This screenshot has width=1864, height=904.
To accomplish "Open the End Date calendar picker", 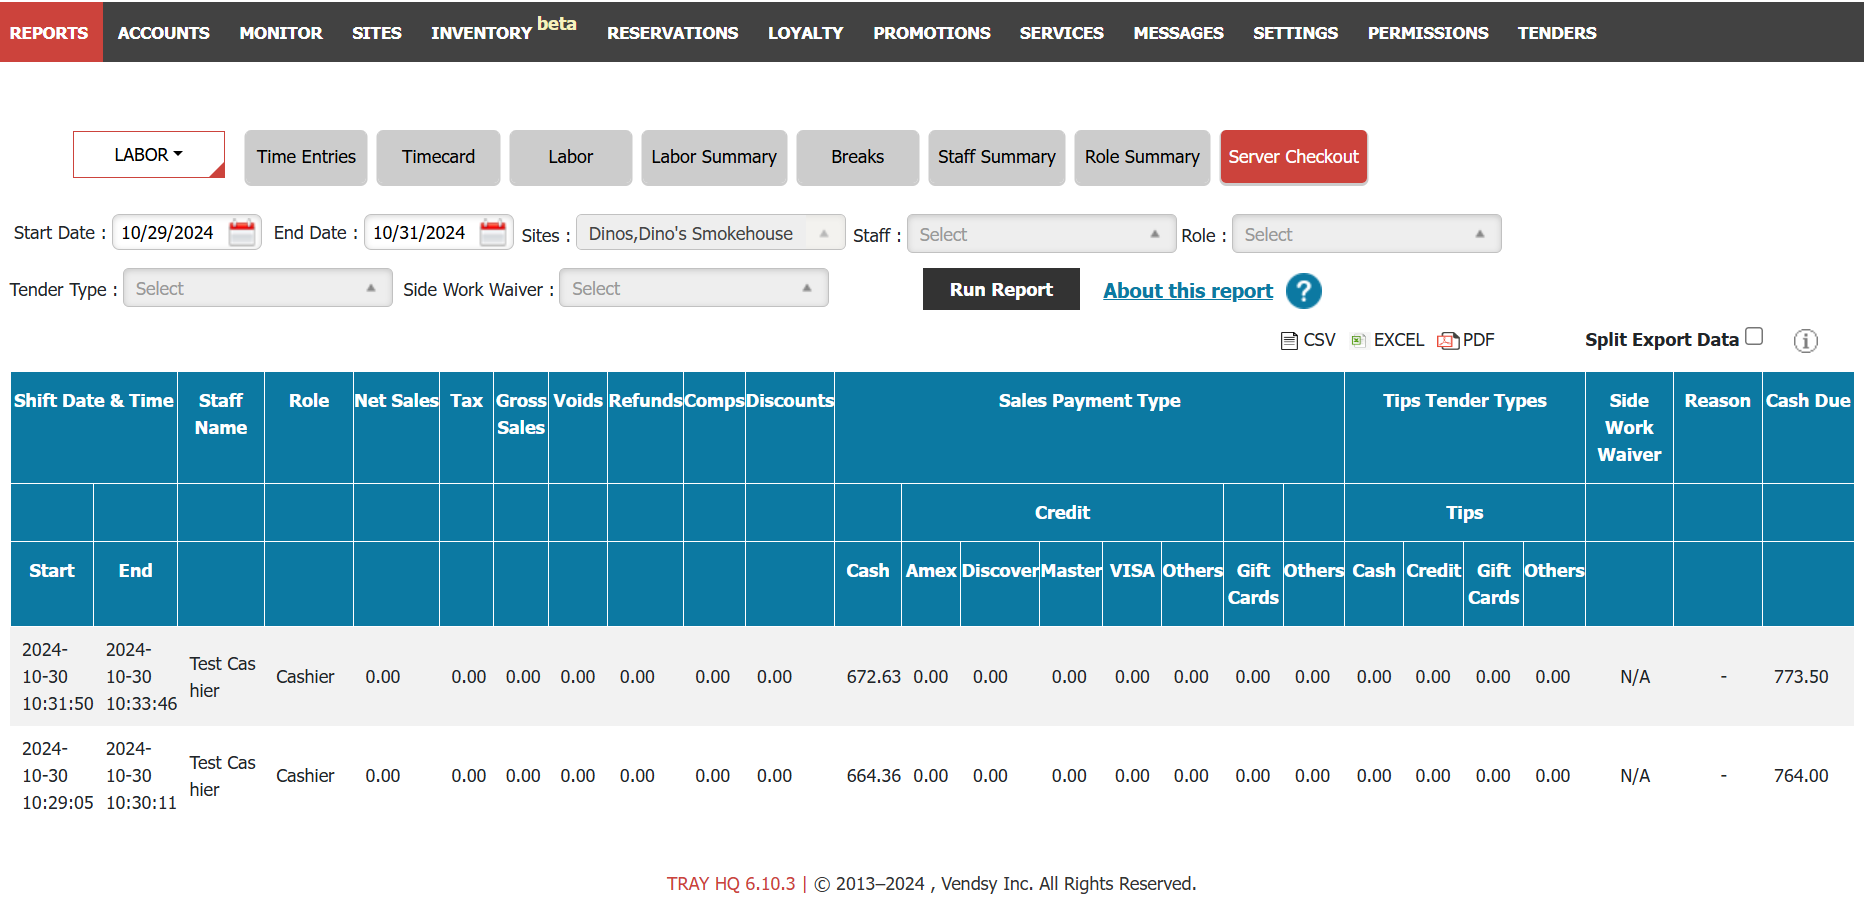I will [493, 233].
